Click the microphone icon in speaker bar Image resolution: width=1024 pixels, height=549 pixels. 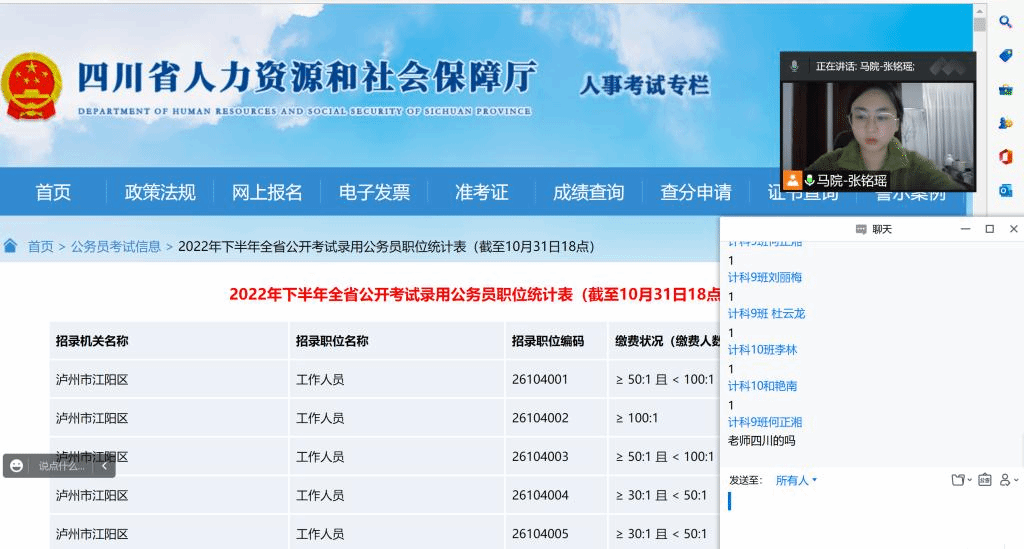pos(795,66)
